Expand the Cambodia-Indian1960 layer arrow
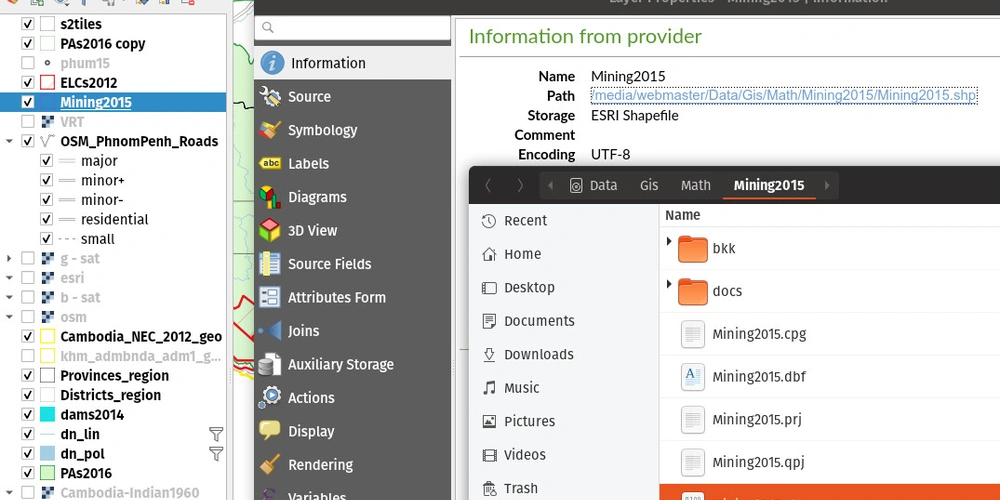Viewport: 1000px width, 500px height. click(9, 492)
